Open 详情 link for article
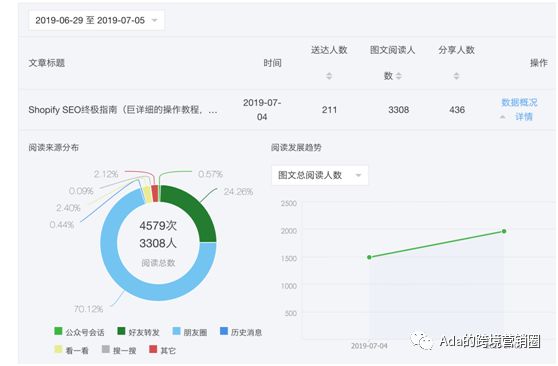This screenshot has height=366, width=558. 524,117
